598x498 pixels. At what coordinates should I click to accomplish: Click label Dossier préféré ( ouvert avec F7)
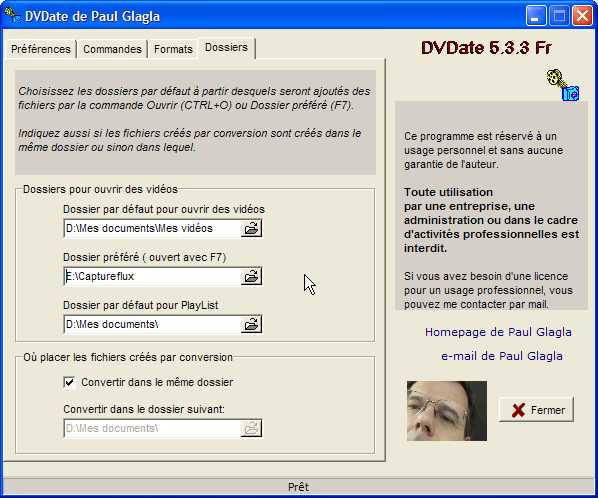tap(145, 257)
